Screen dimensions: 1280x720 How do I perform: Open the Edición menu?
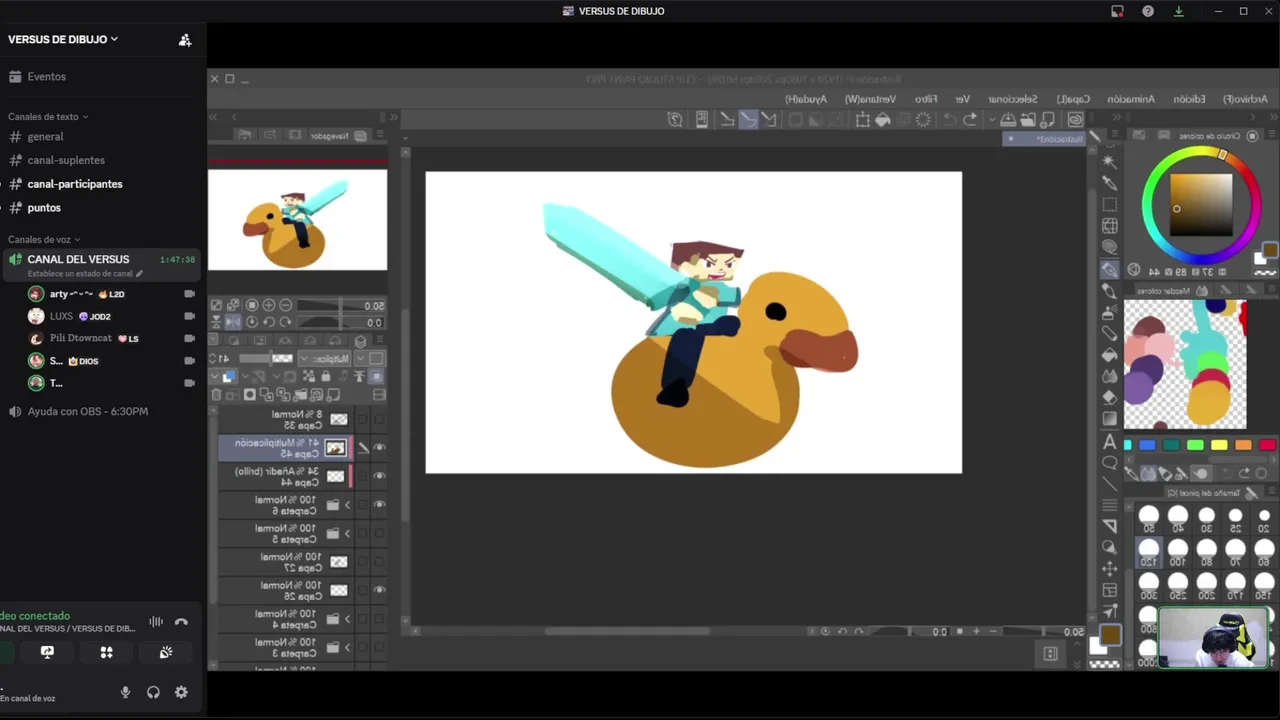1189,99
